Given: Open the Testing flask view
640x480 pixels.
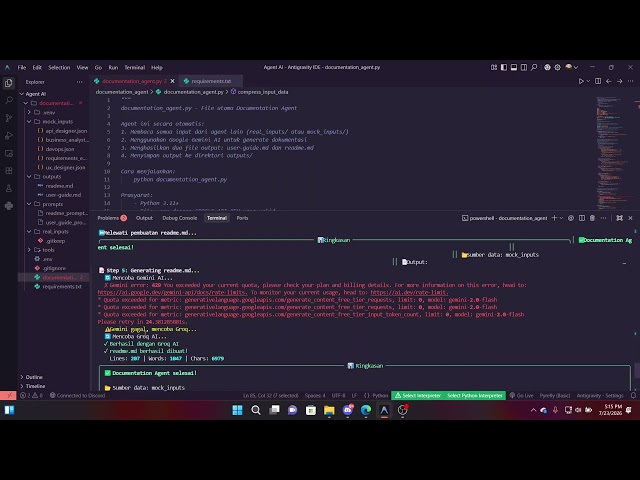Looking at the screenshot, I should 9,188.
